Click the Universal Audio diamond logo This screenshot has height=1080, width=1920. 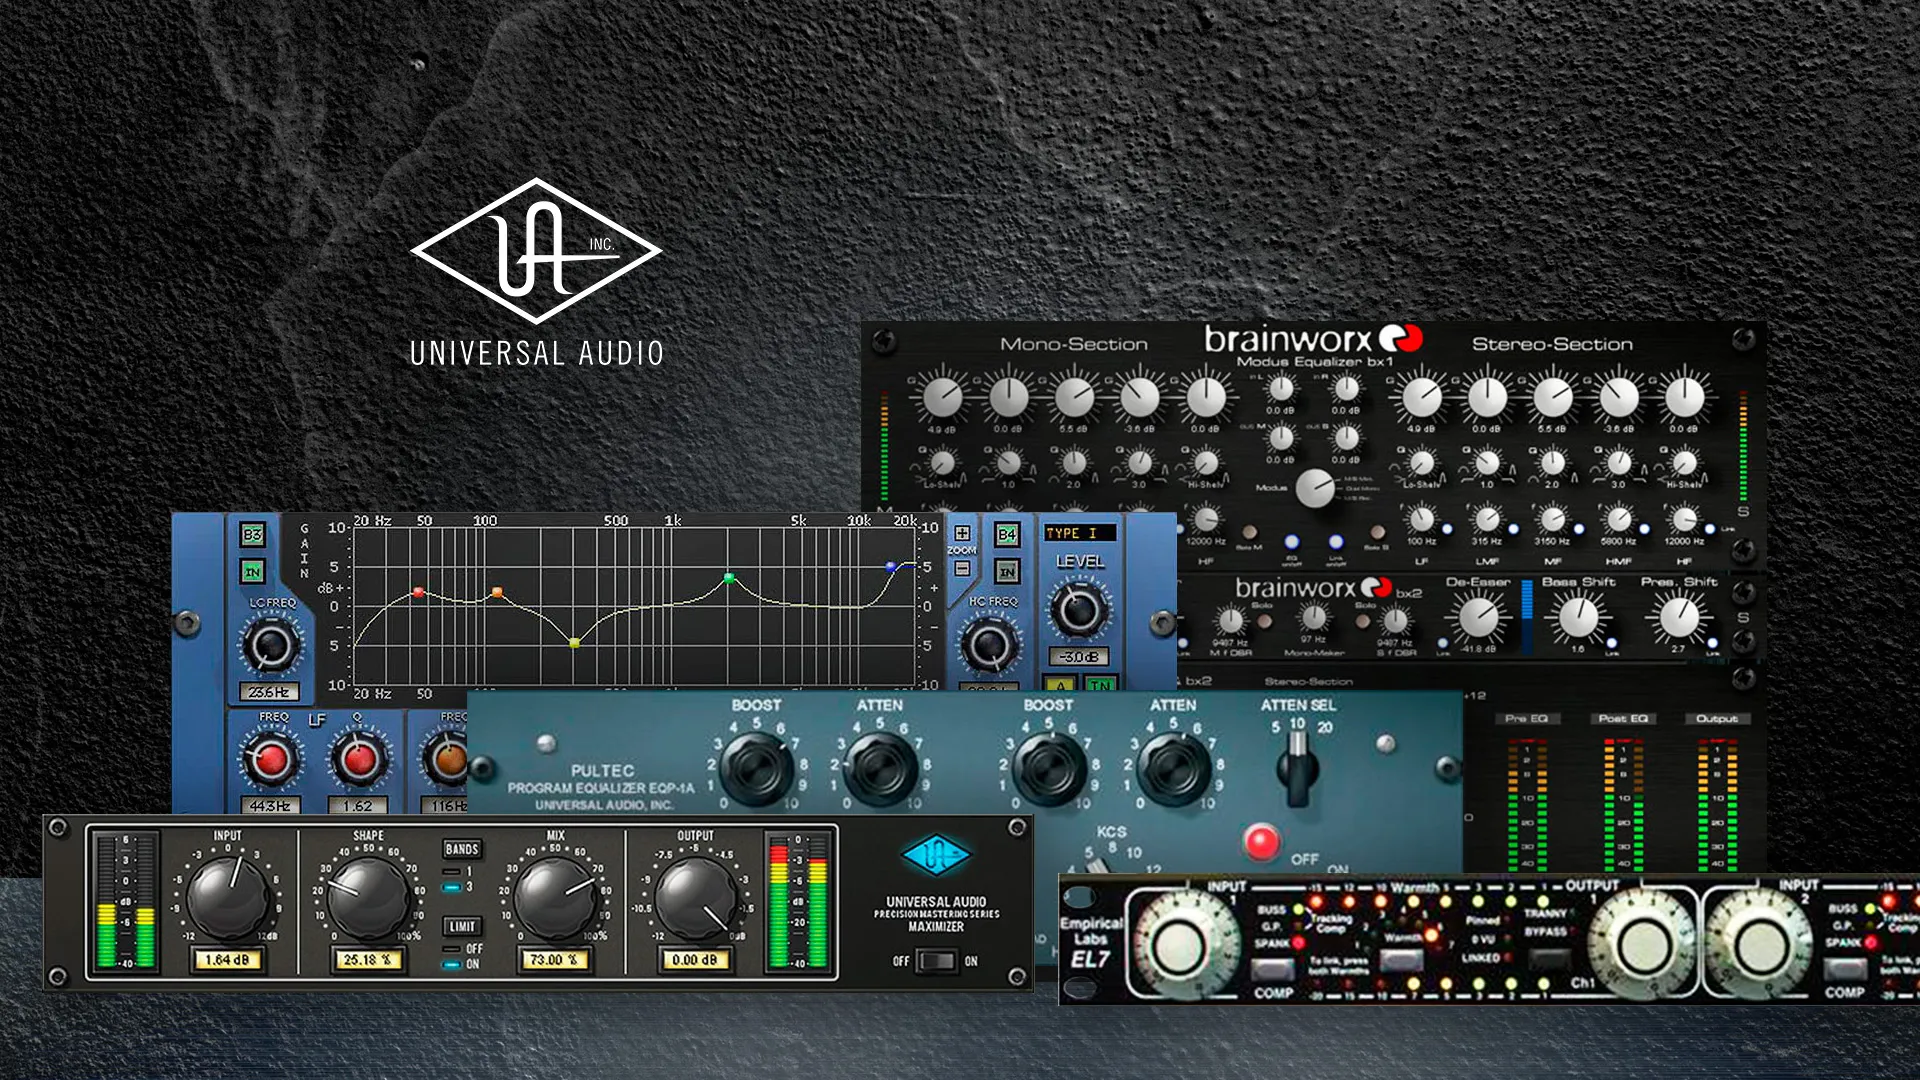536,251
